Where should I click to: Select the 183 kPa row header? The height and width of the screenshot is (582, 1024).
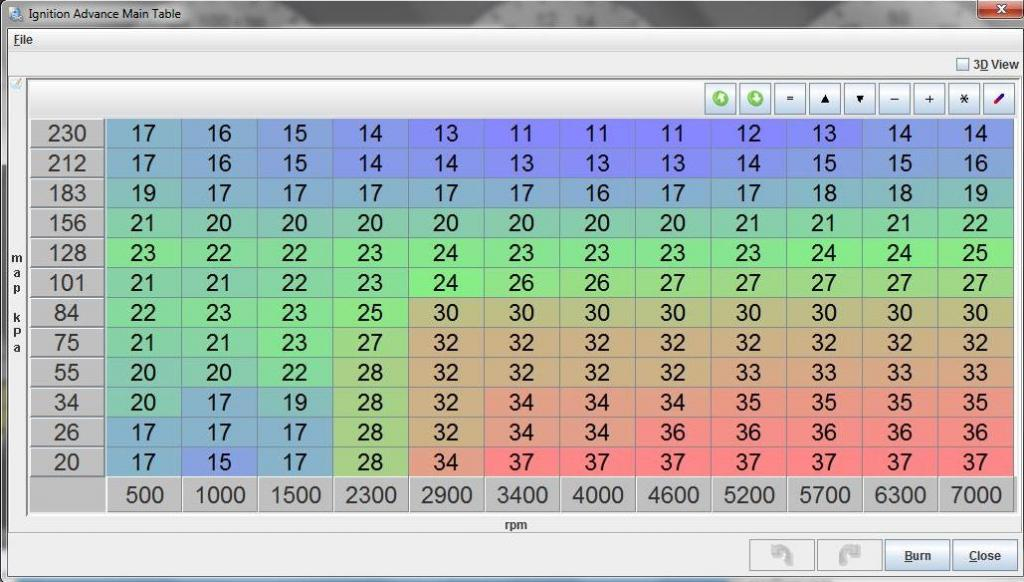[x=67, y=193]
